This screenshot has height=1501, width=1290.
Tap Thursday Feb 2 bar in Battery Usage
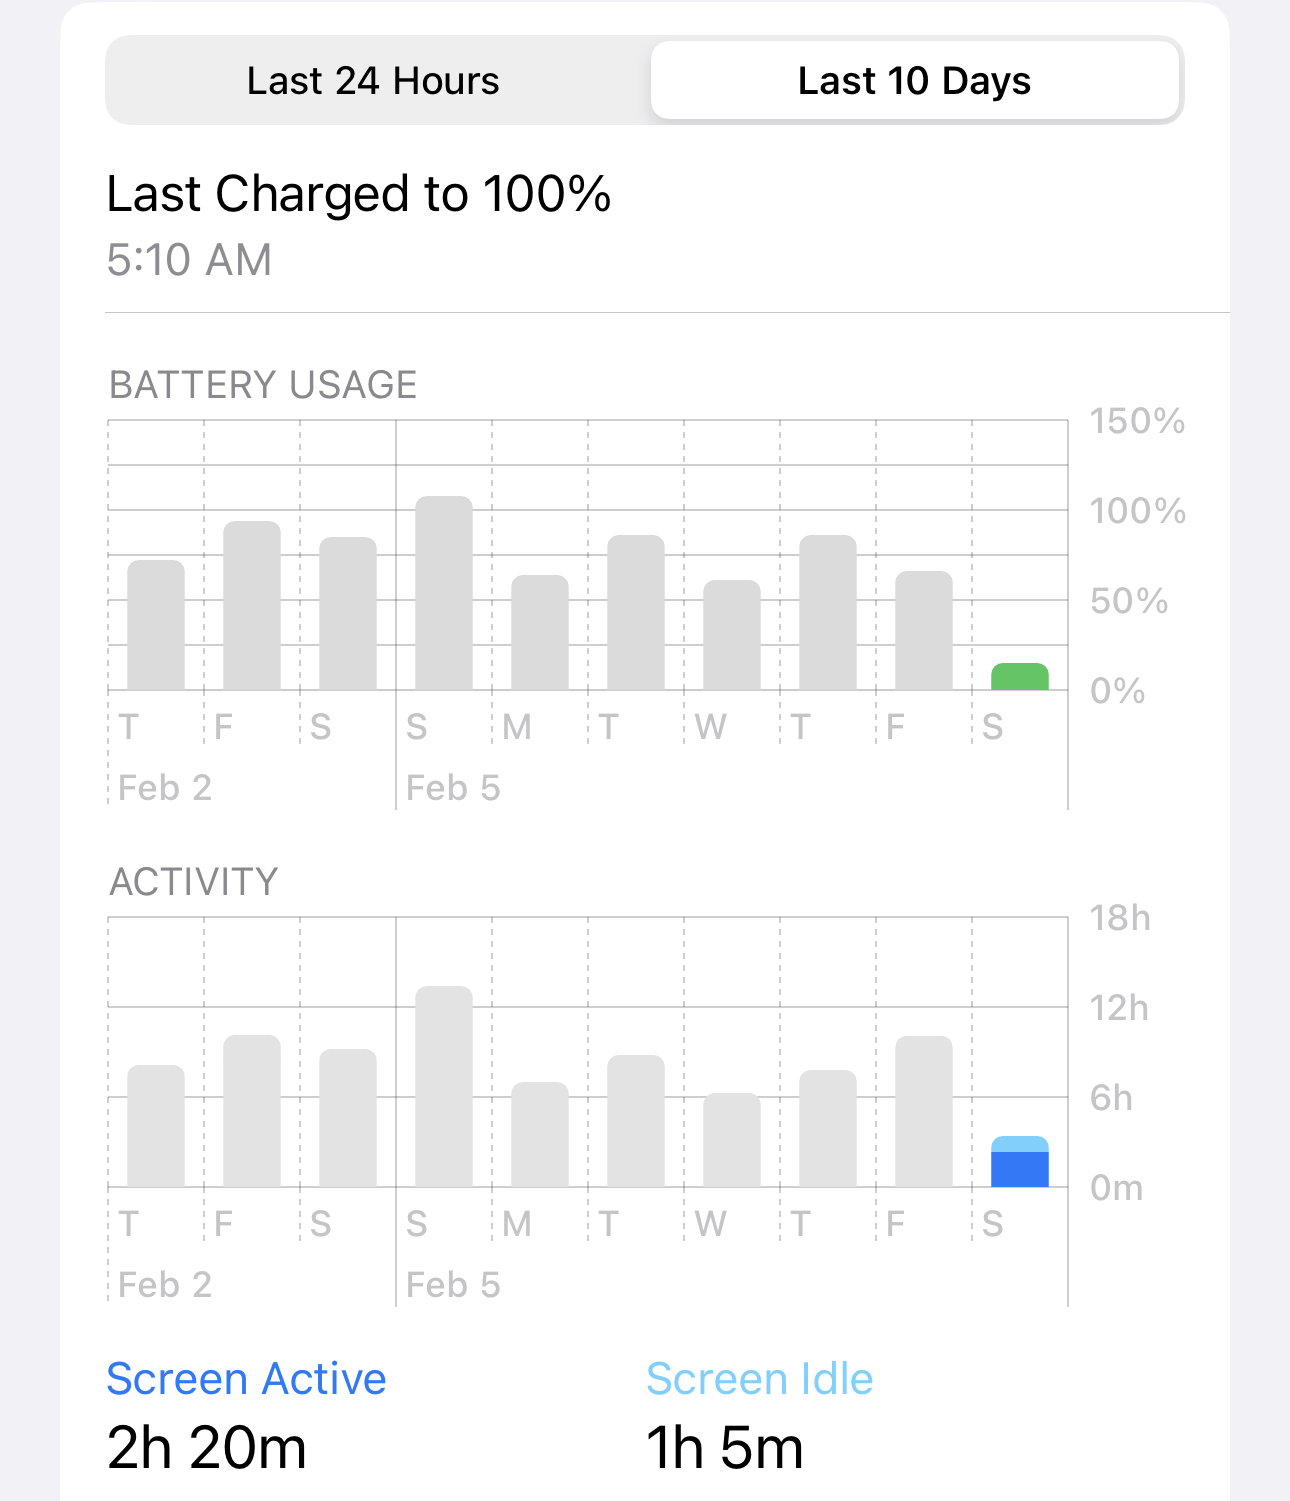pyautogui.click(x=156, y=625)
